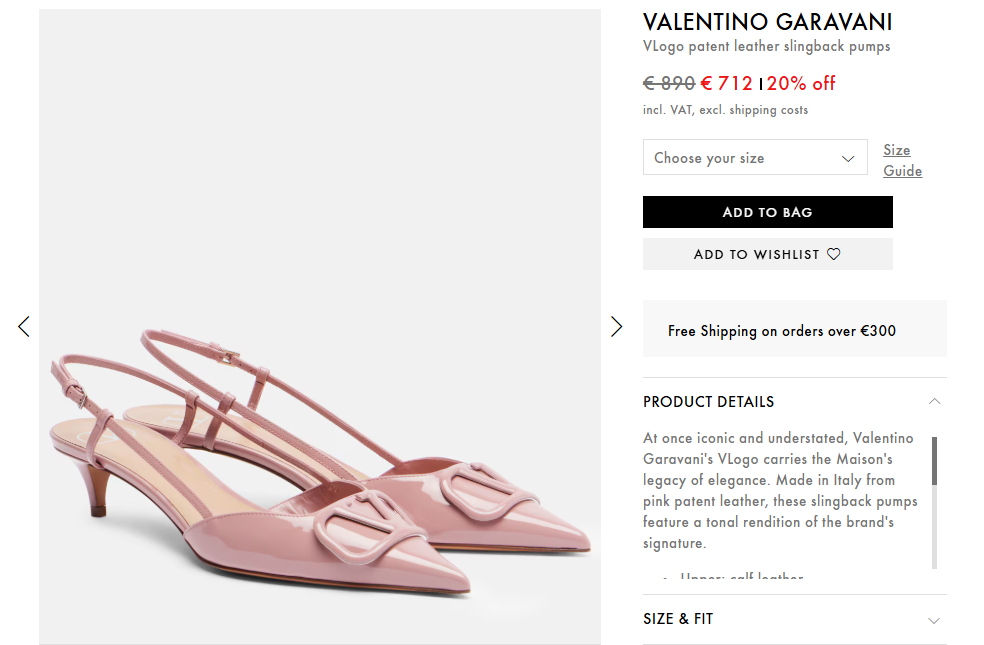Click the discounted price € 712

point(726,83)
